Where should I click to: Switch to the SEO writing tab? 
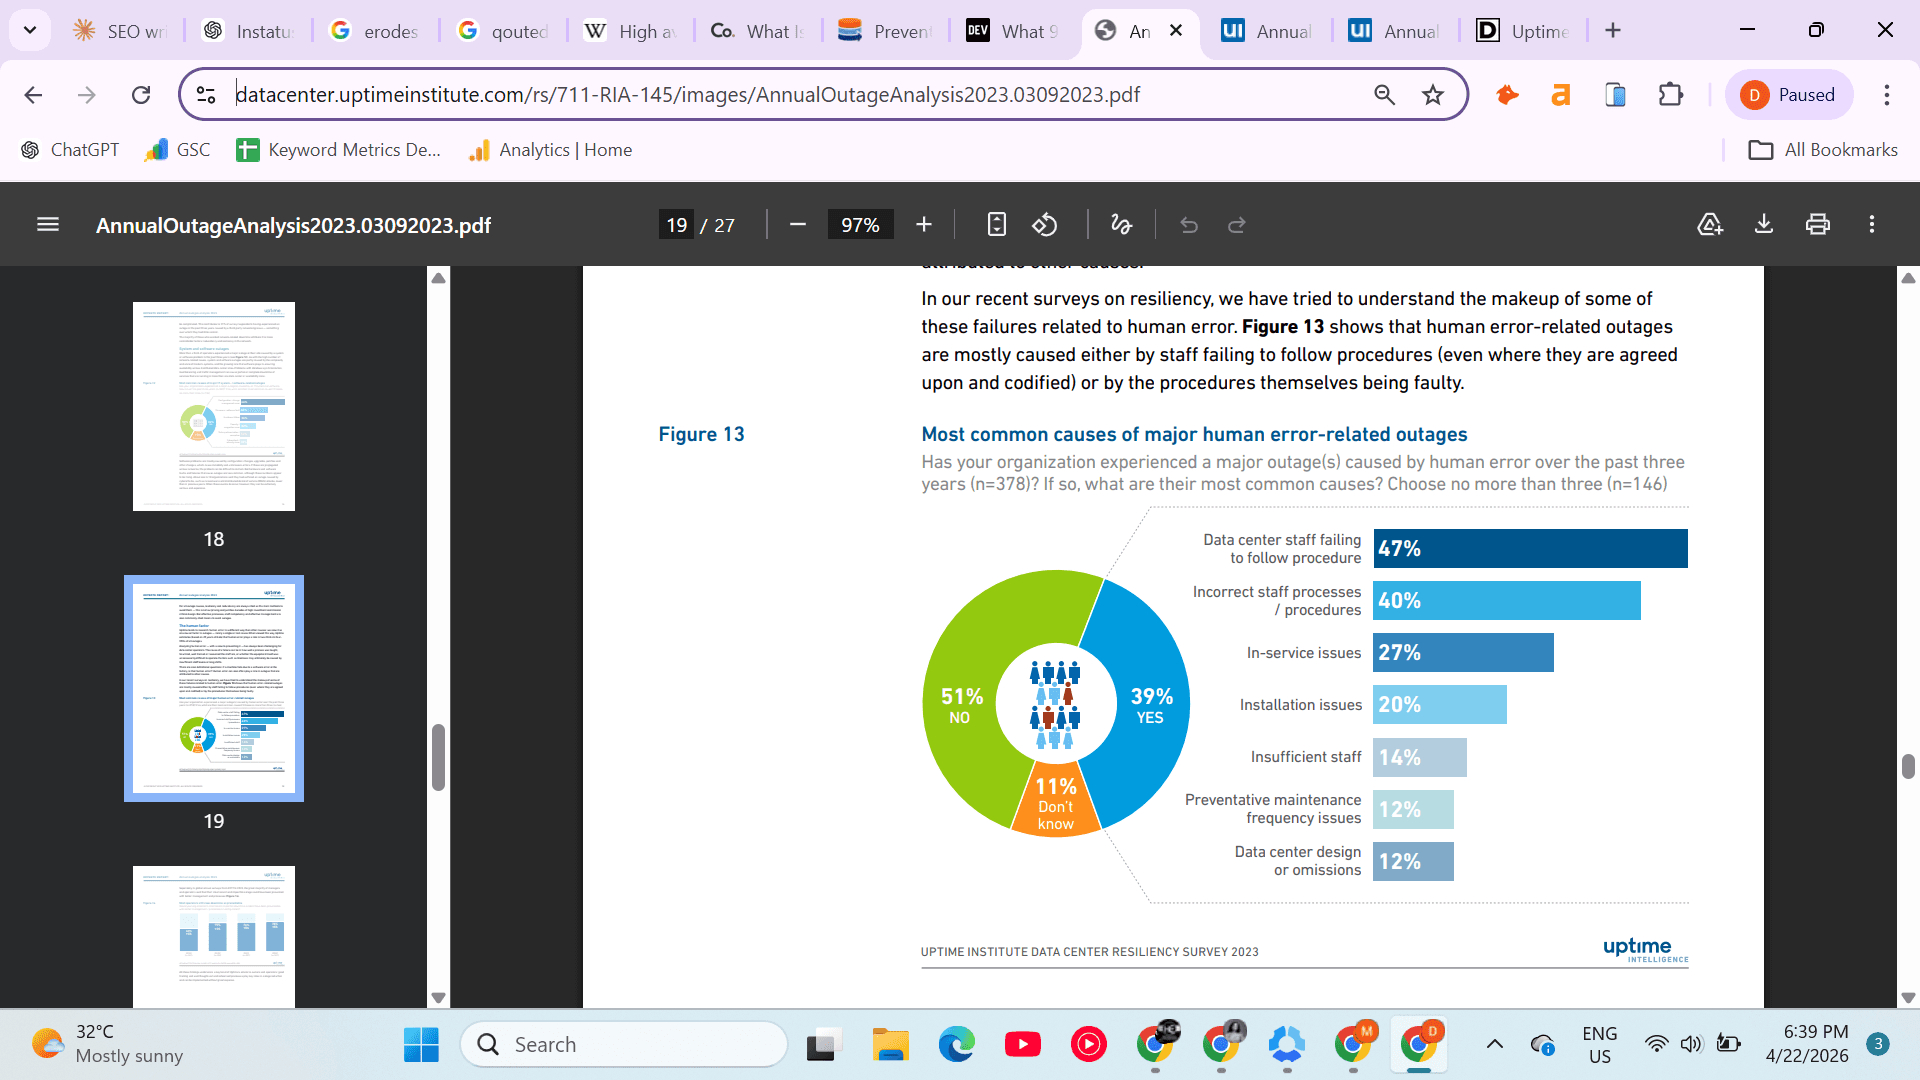click(x=121, y=31)
